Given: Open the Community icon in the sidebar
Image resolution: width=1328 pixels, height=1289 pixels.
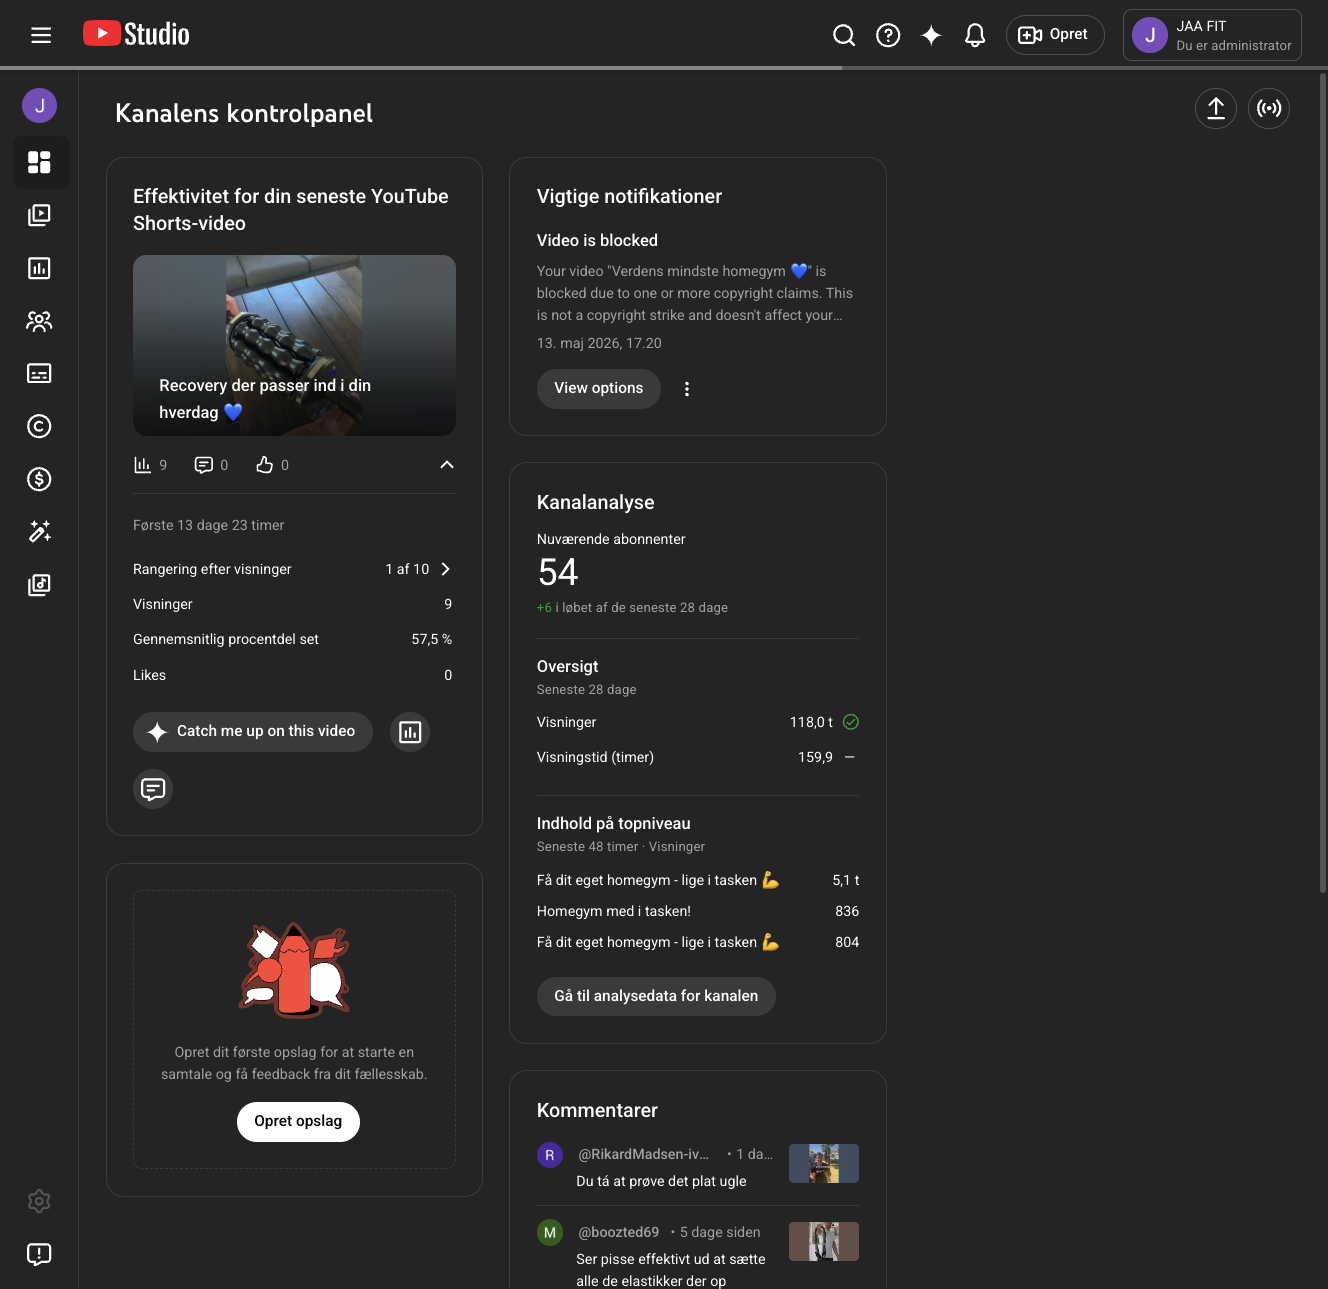Looking at the screenshot, I should [39, 321].
